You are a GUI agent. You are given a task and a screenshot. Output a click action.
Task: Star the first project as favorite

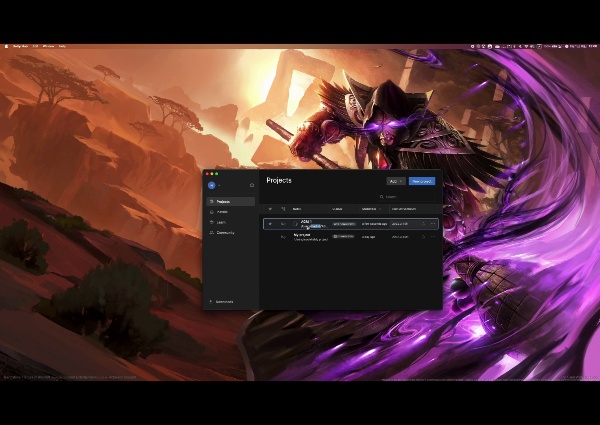point(270,224)
